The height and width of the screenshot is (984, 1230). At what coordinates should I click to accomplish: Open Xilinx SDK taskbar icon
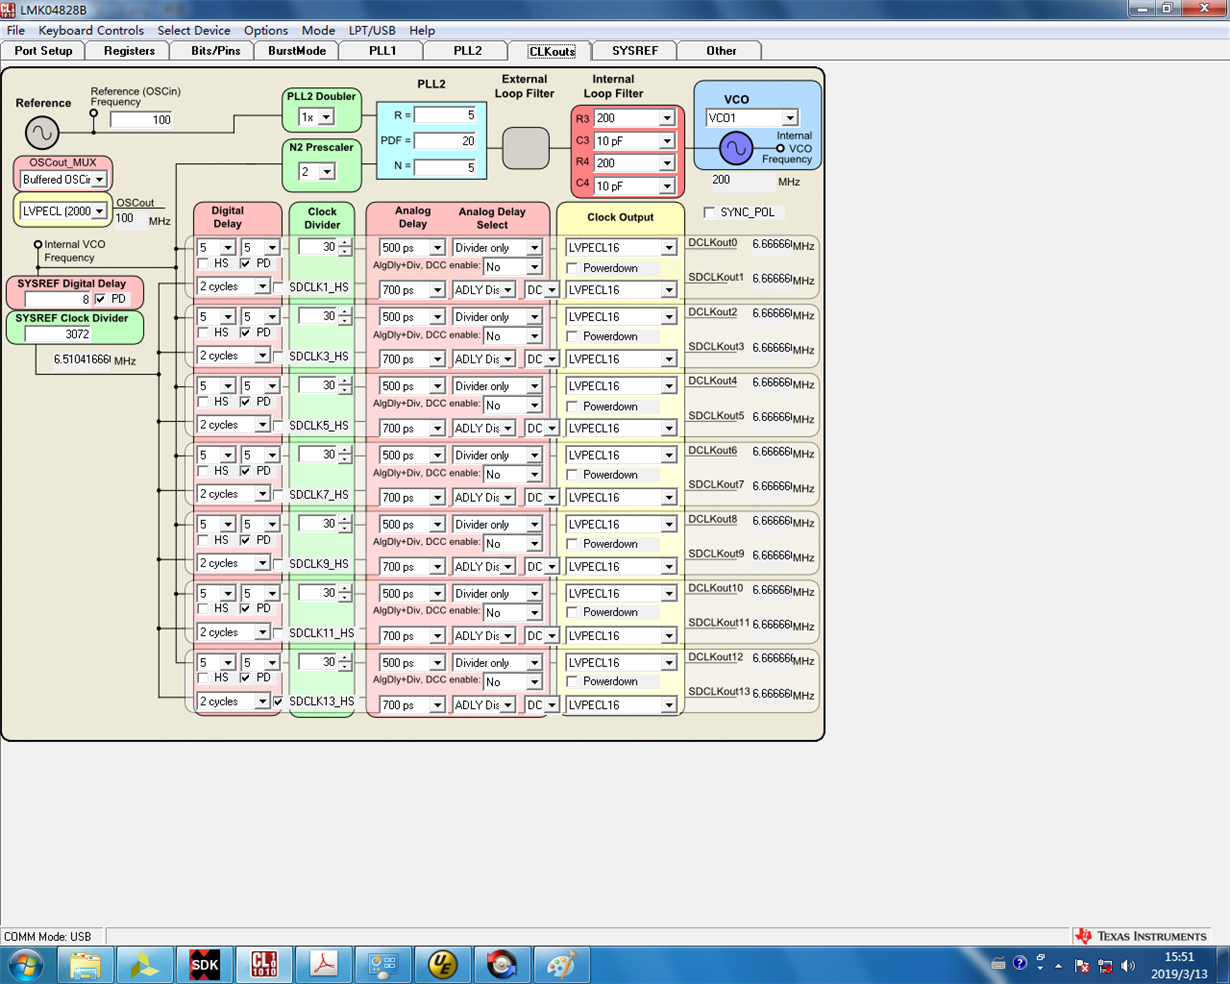pos(204,965)
